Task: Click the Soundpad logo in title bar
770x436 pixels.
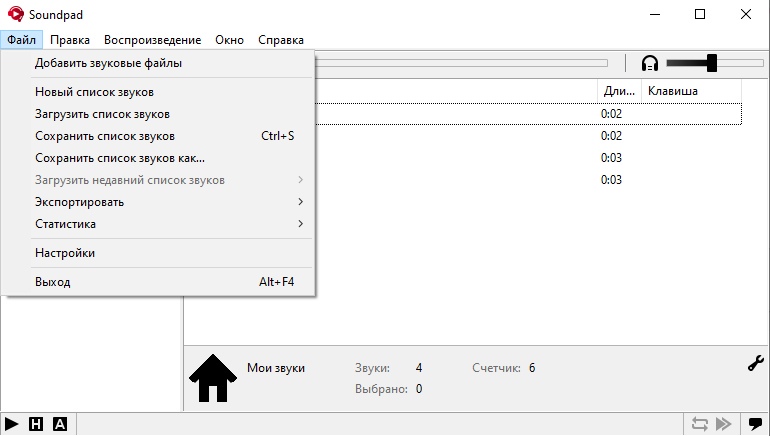Action: click(x=16, y=14)
